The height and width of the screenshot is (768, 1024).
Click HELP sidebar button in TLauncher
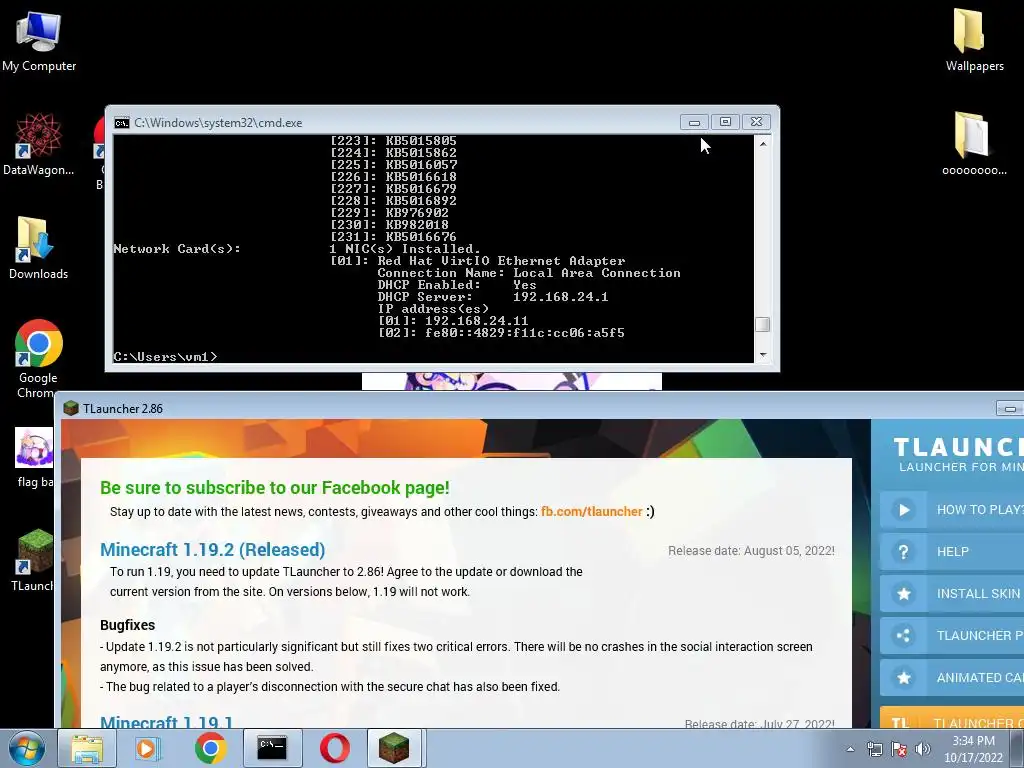(x=952, y=552)
